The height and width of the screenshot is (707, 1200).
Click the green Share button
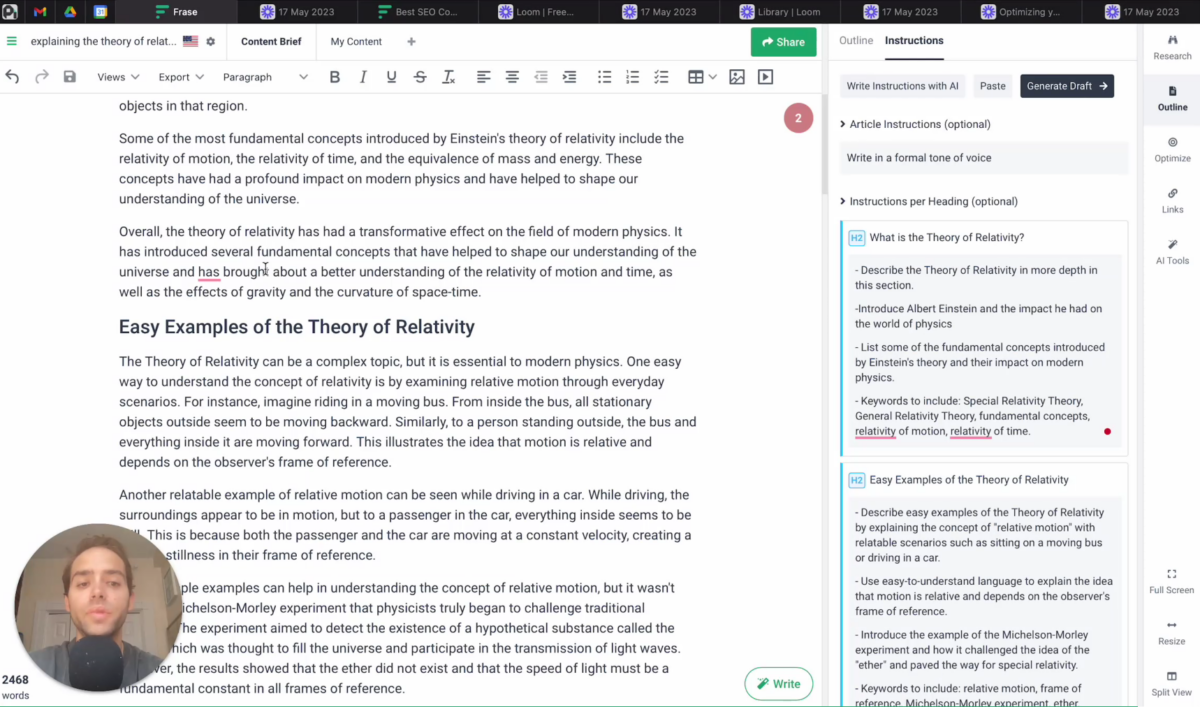[783, 42]
